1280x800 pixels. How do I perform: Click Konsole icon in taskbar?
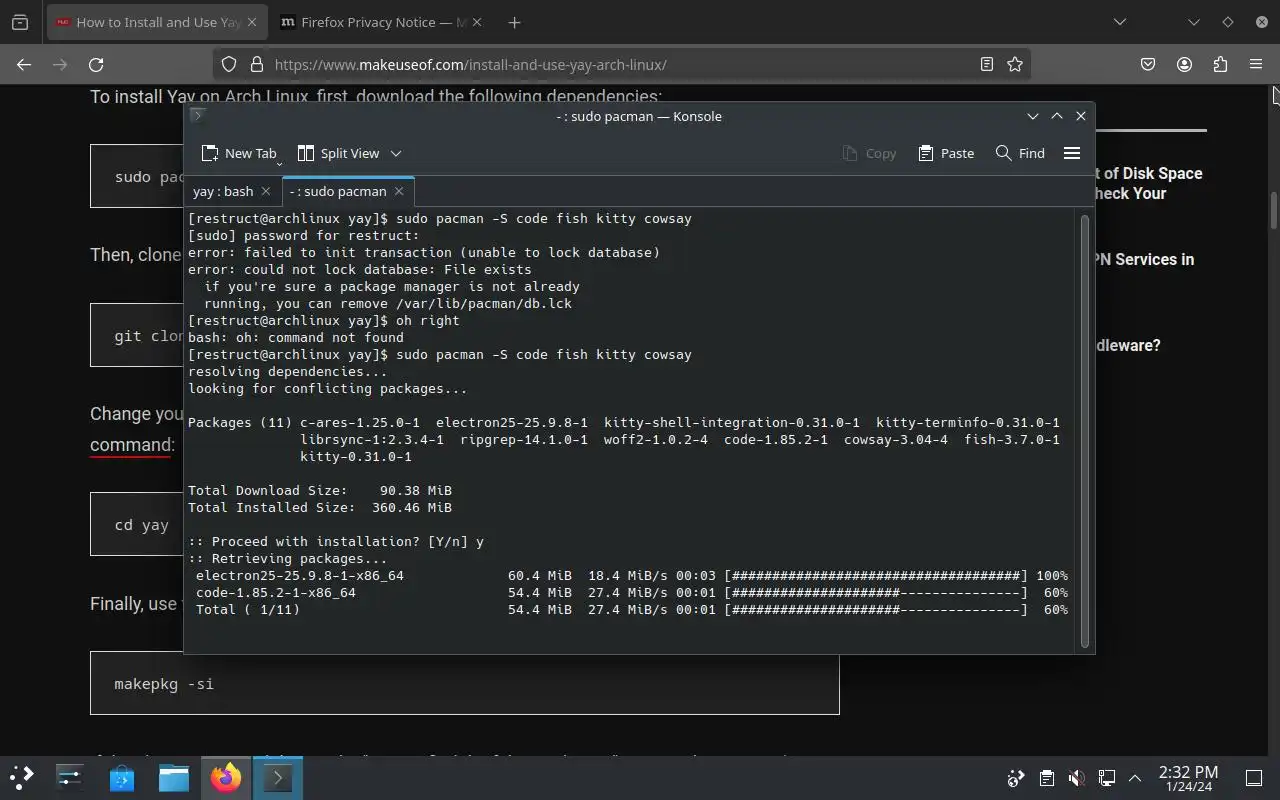click(x=278, y=777)
